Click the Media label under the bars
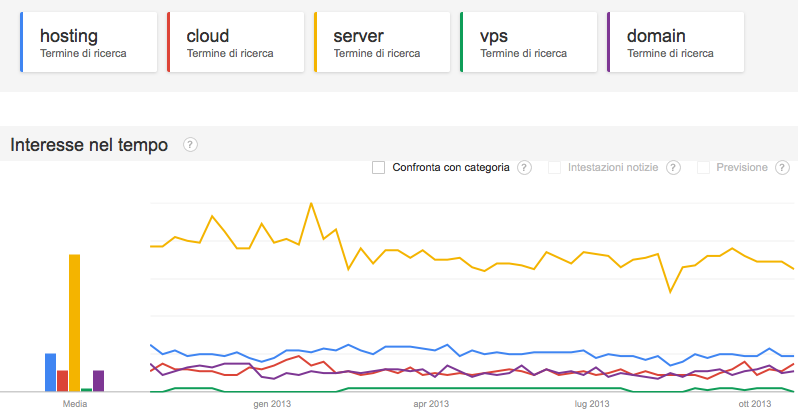The image size is (798, 412). (74, 404)
